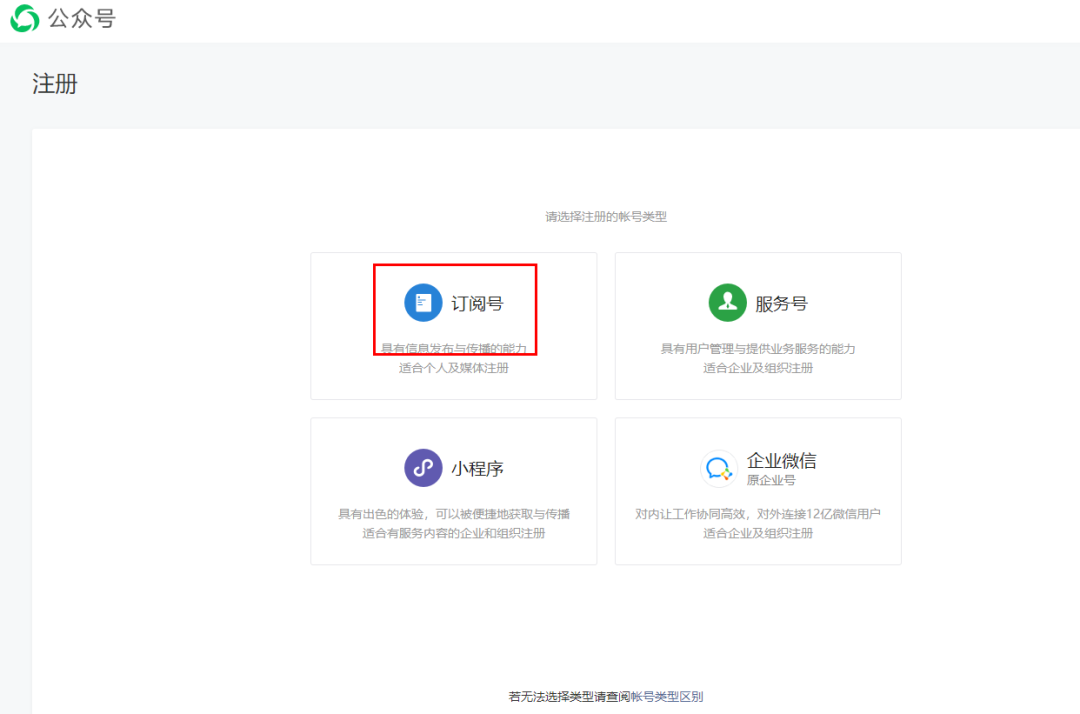This screenshot has width=1080, height=714.
Task: Click the green person icon for 服务号
Action: pyautogui.click(x=727, y=303)
